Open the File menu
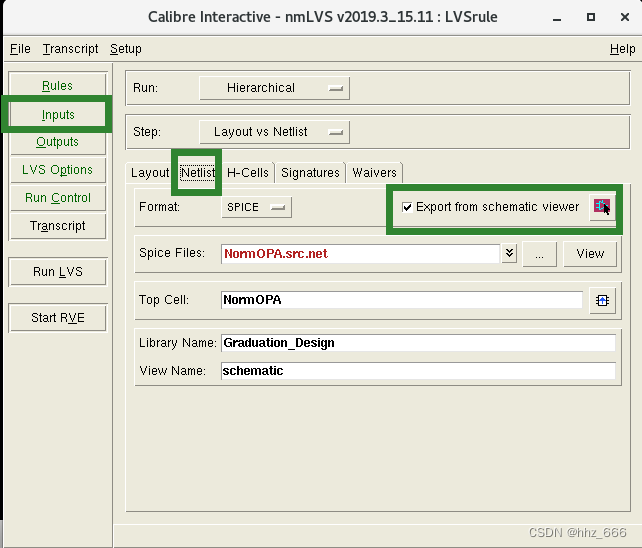 tap(20, 49)
